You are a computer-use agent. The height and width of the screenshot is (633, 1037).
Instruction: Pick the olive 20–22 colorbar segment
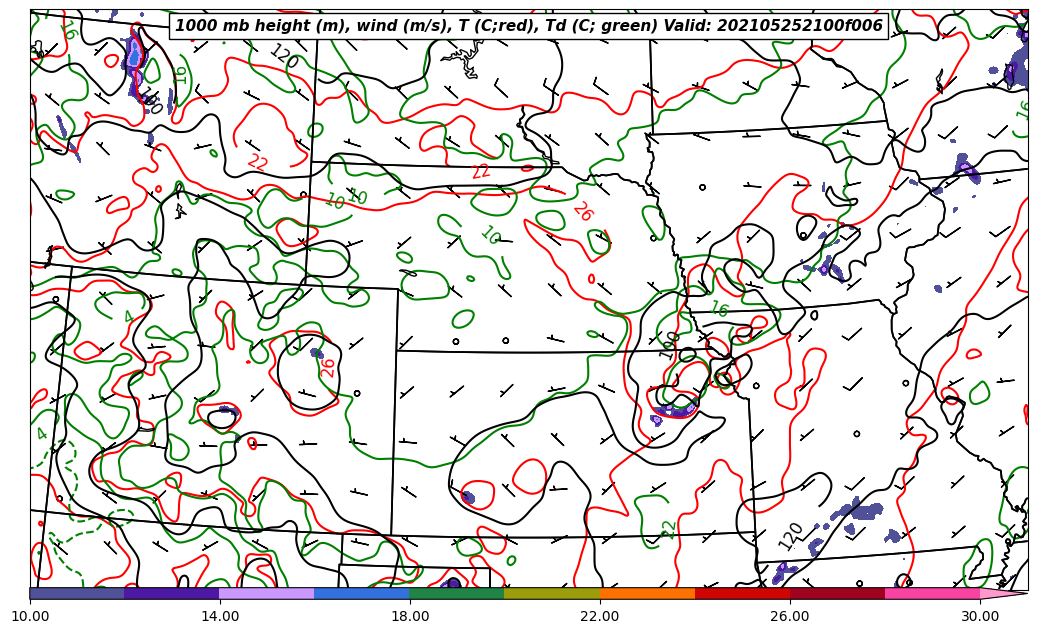[x=552, y=593]
